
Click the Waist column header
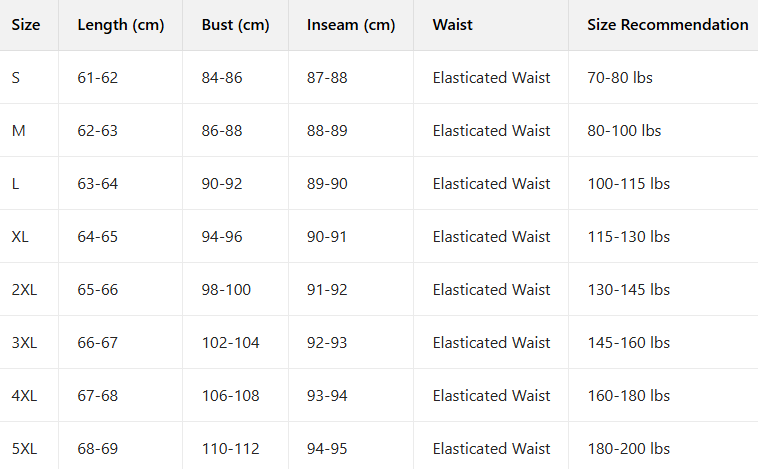[452, 25]
